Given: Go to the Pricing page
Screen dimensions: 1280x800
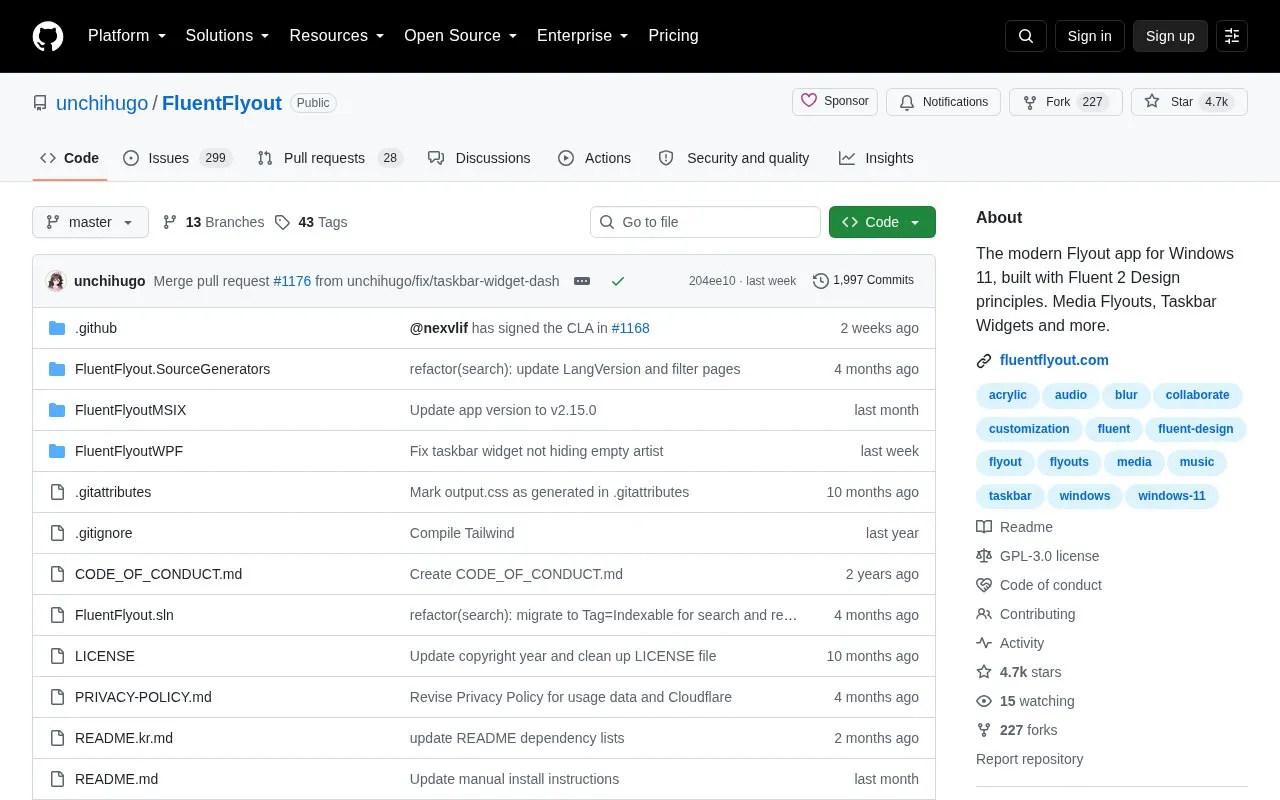Looking at the screenshot, I should pos(673,36).
